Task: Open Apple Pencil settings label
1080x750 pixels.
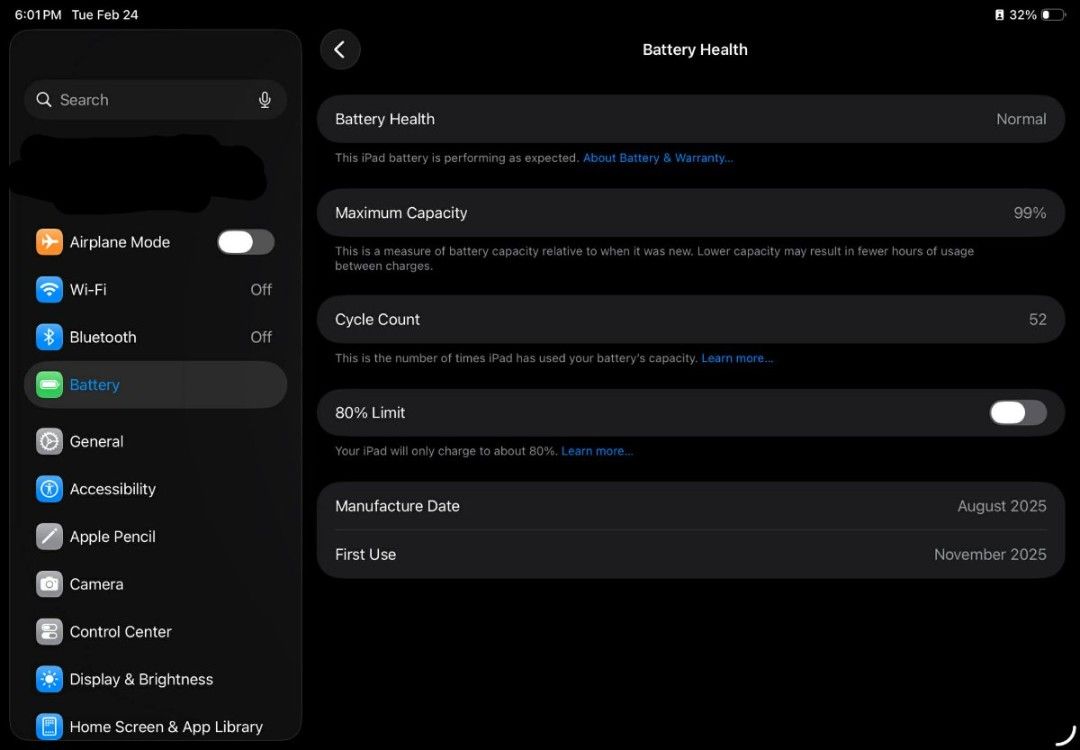Action: 112,537
